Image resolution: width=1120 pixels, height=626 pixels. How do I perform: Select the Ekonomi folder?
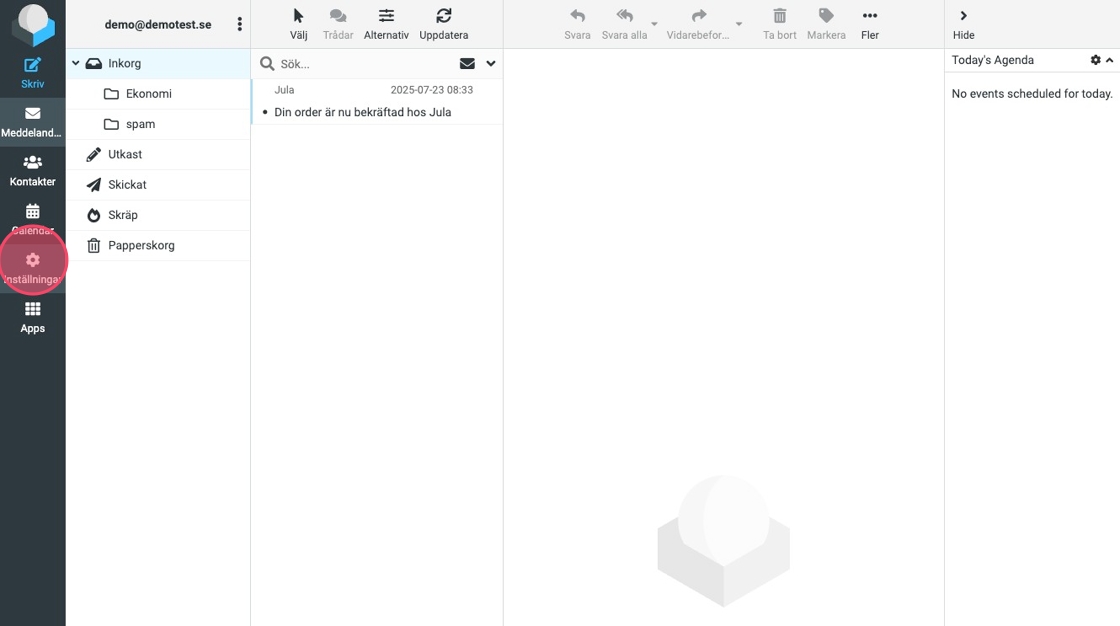[x=148, y=94]
